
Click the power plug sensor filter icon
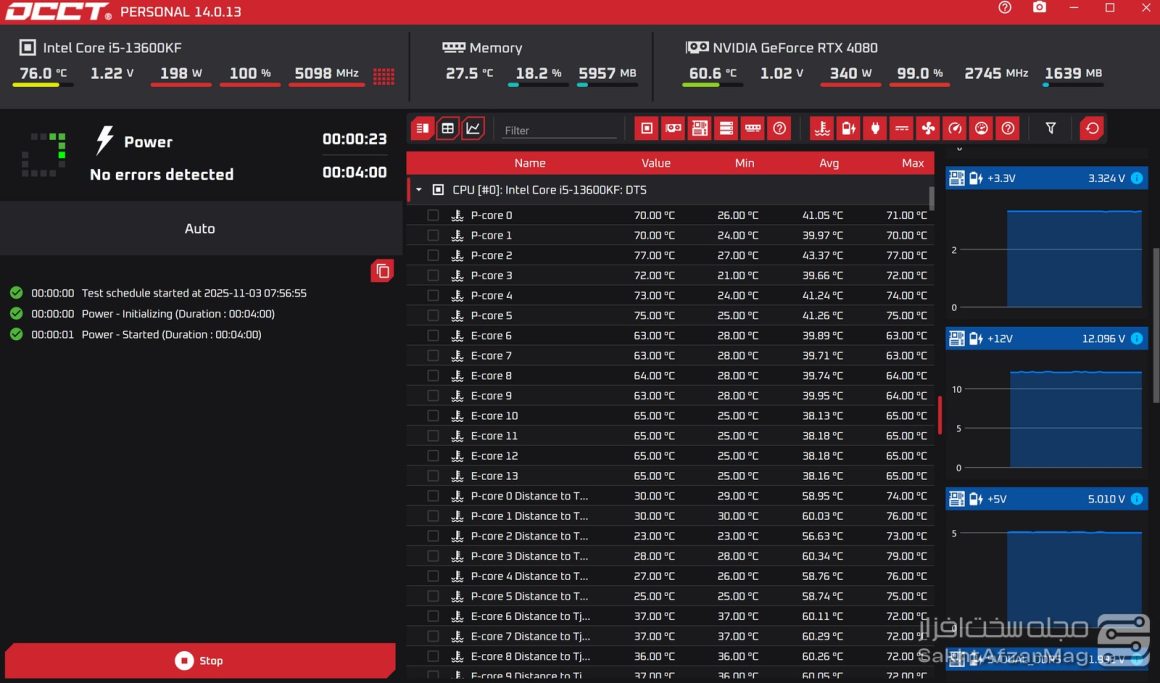point(875,128)
